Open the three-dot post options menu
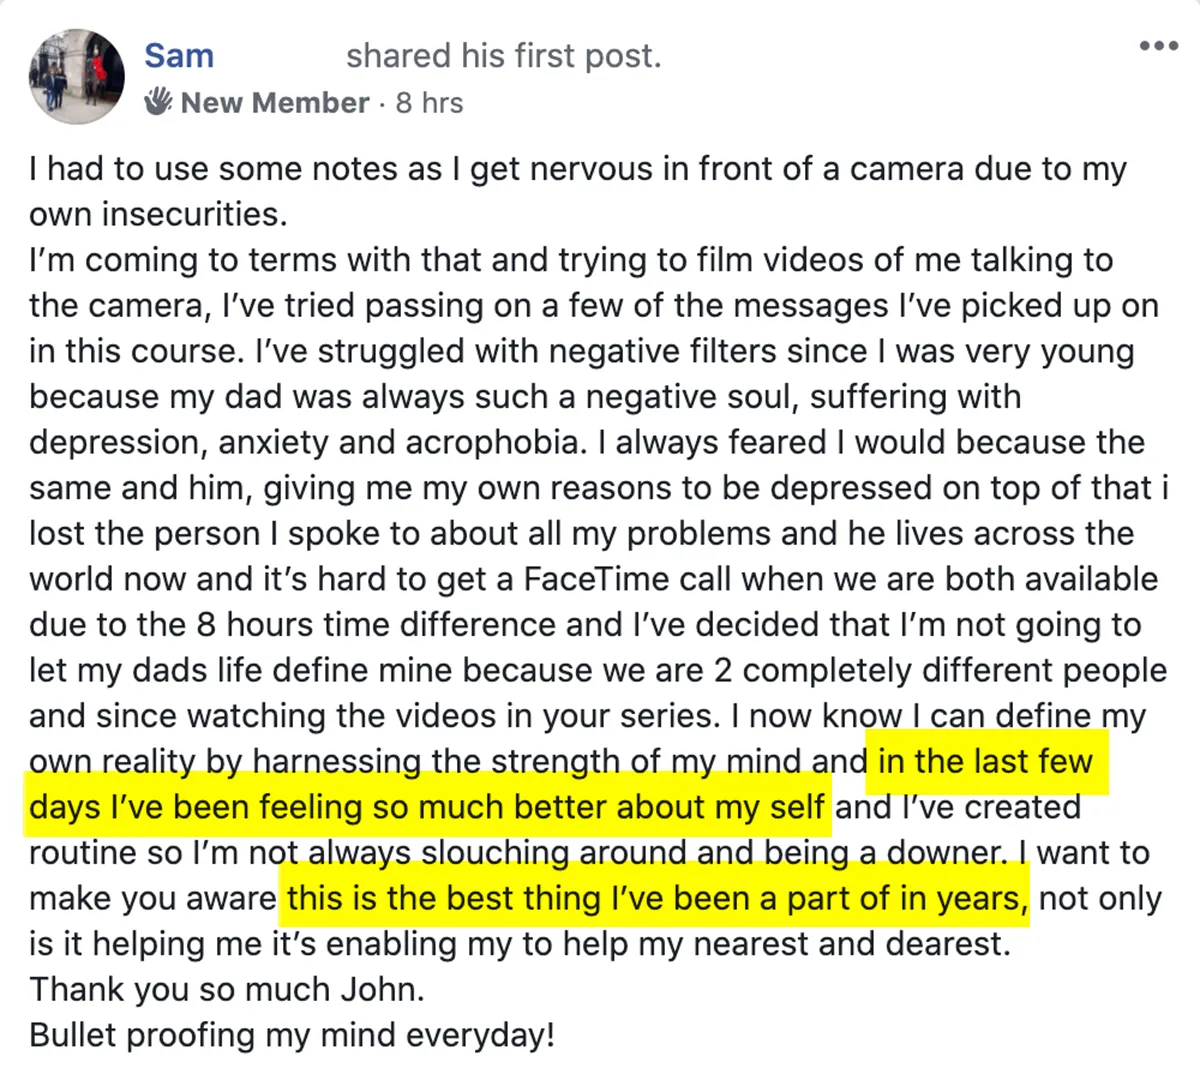This screenshot has width=1200, height=1080. click(x=1159, y=46)
